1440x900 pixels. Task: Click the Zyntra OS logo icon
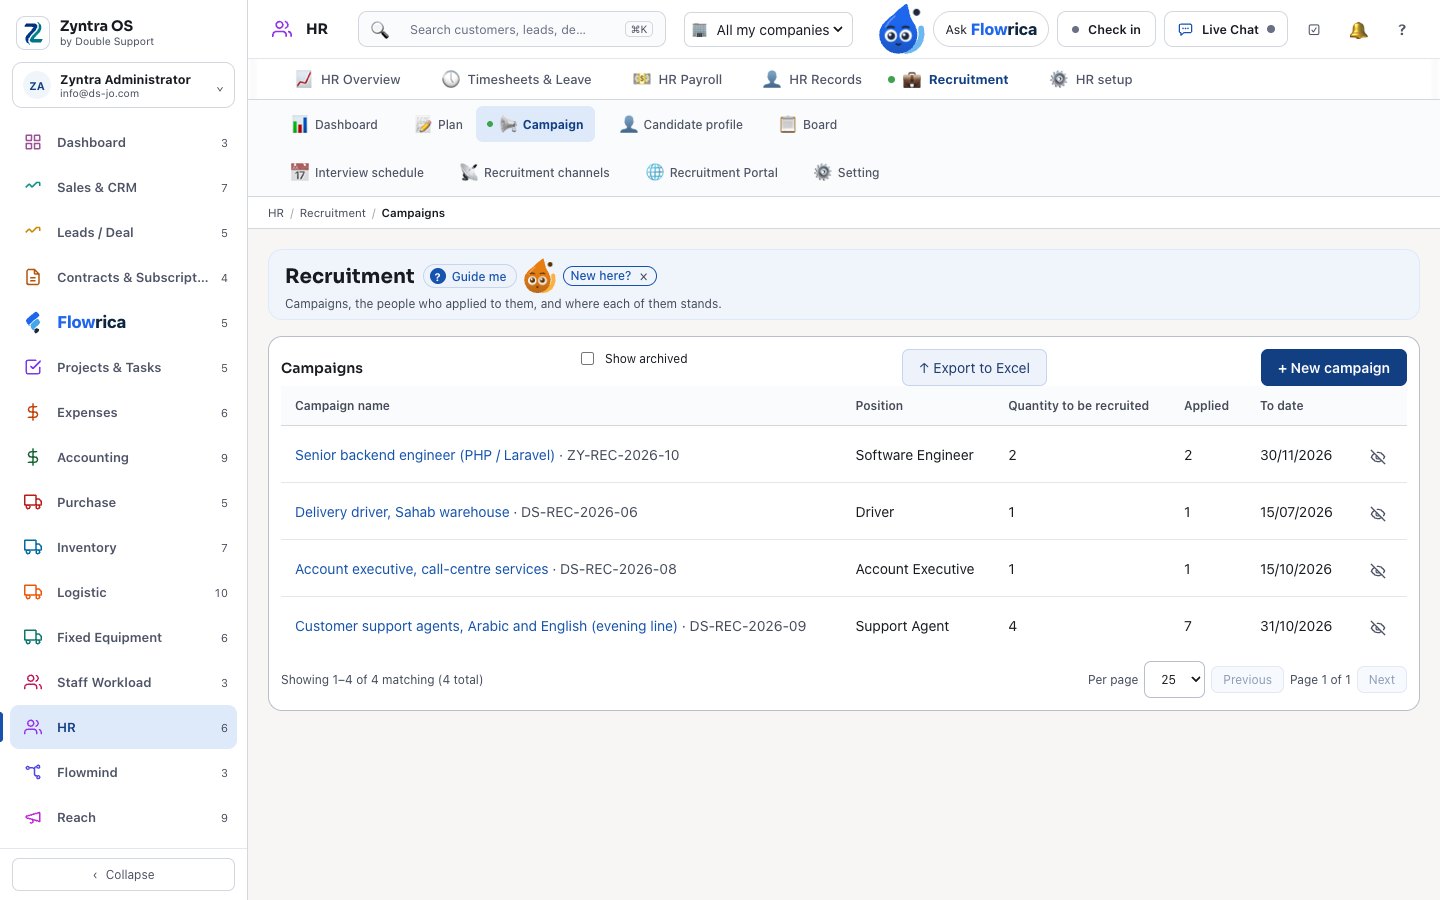pyautogui.click(x=33, y=33)
